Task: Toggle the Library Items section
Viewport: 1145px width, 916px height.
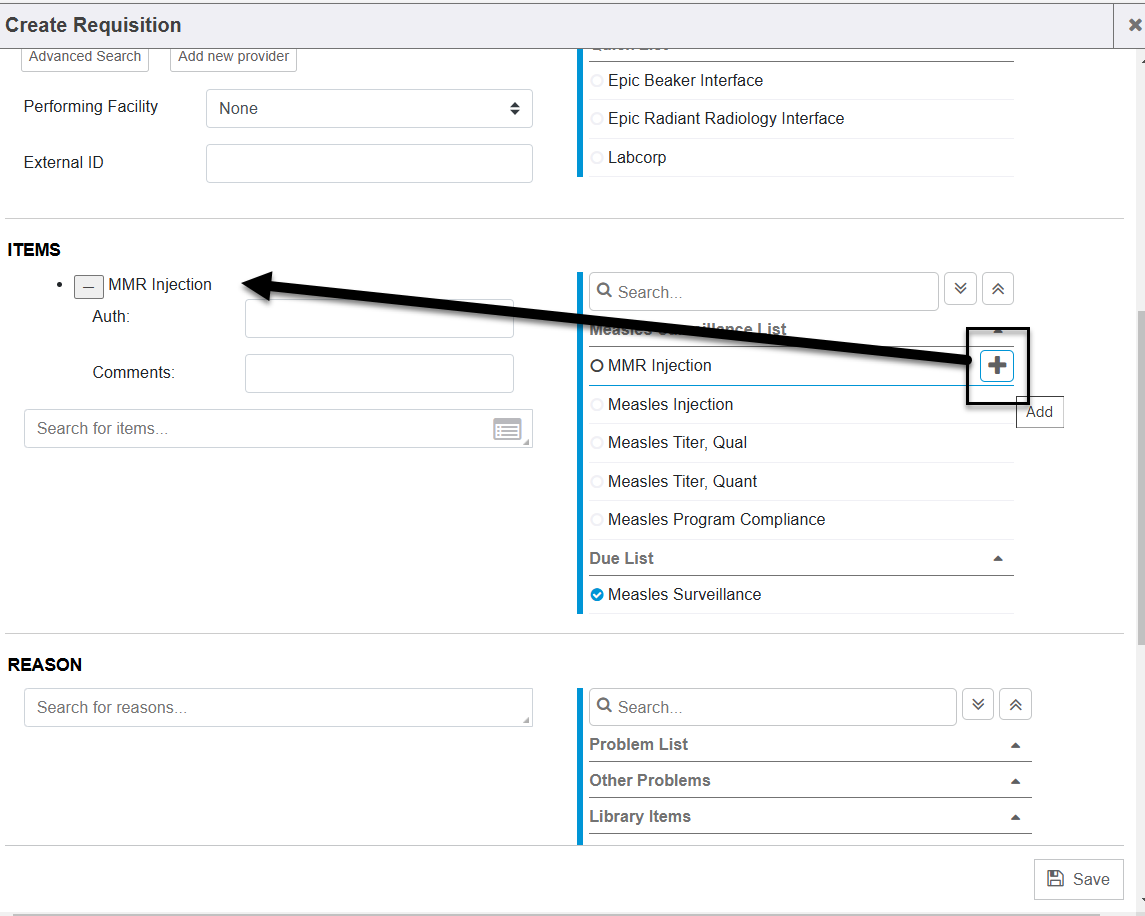Action: click(1015, 817)
